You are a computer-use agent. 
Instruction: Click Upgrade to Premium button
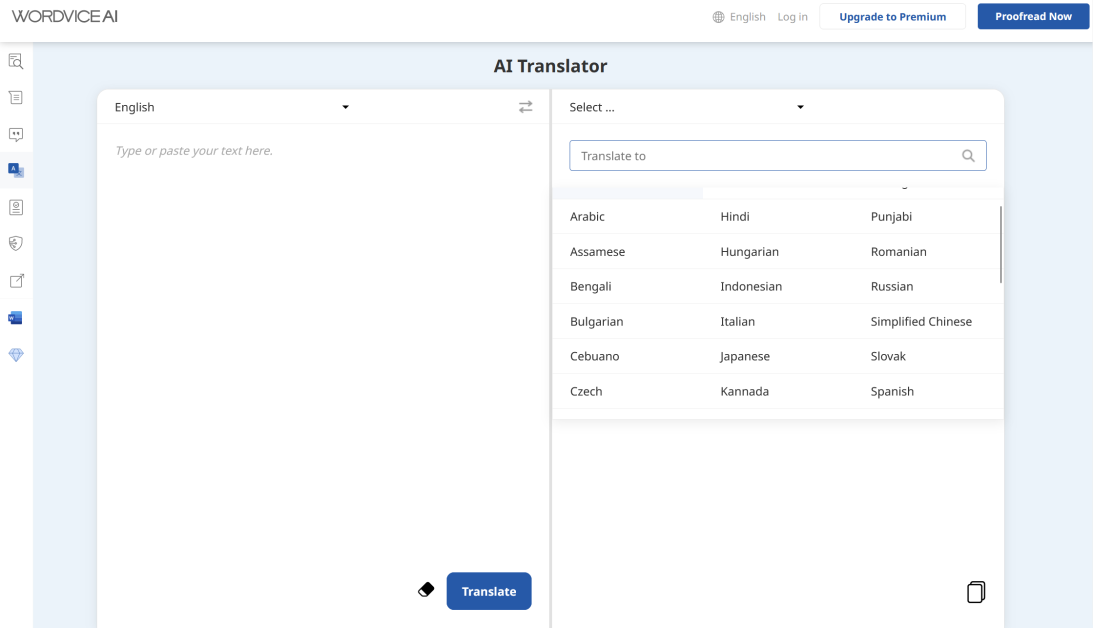[x=892, y=17]
